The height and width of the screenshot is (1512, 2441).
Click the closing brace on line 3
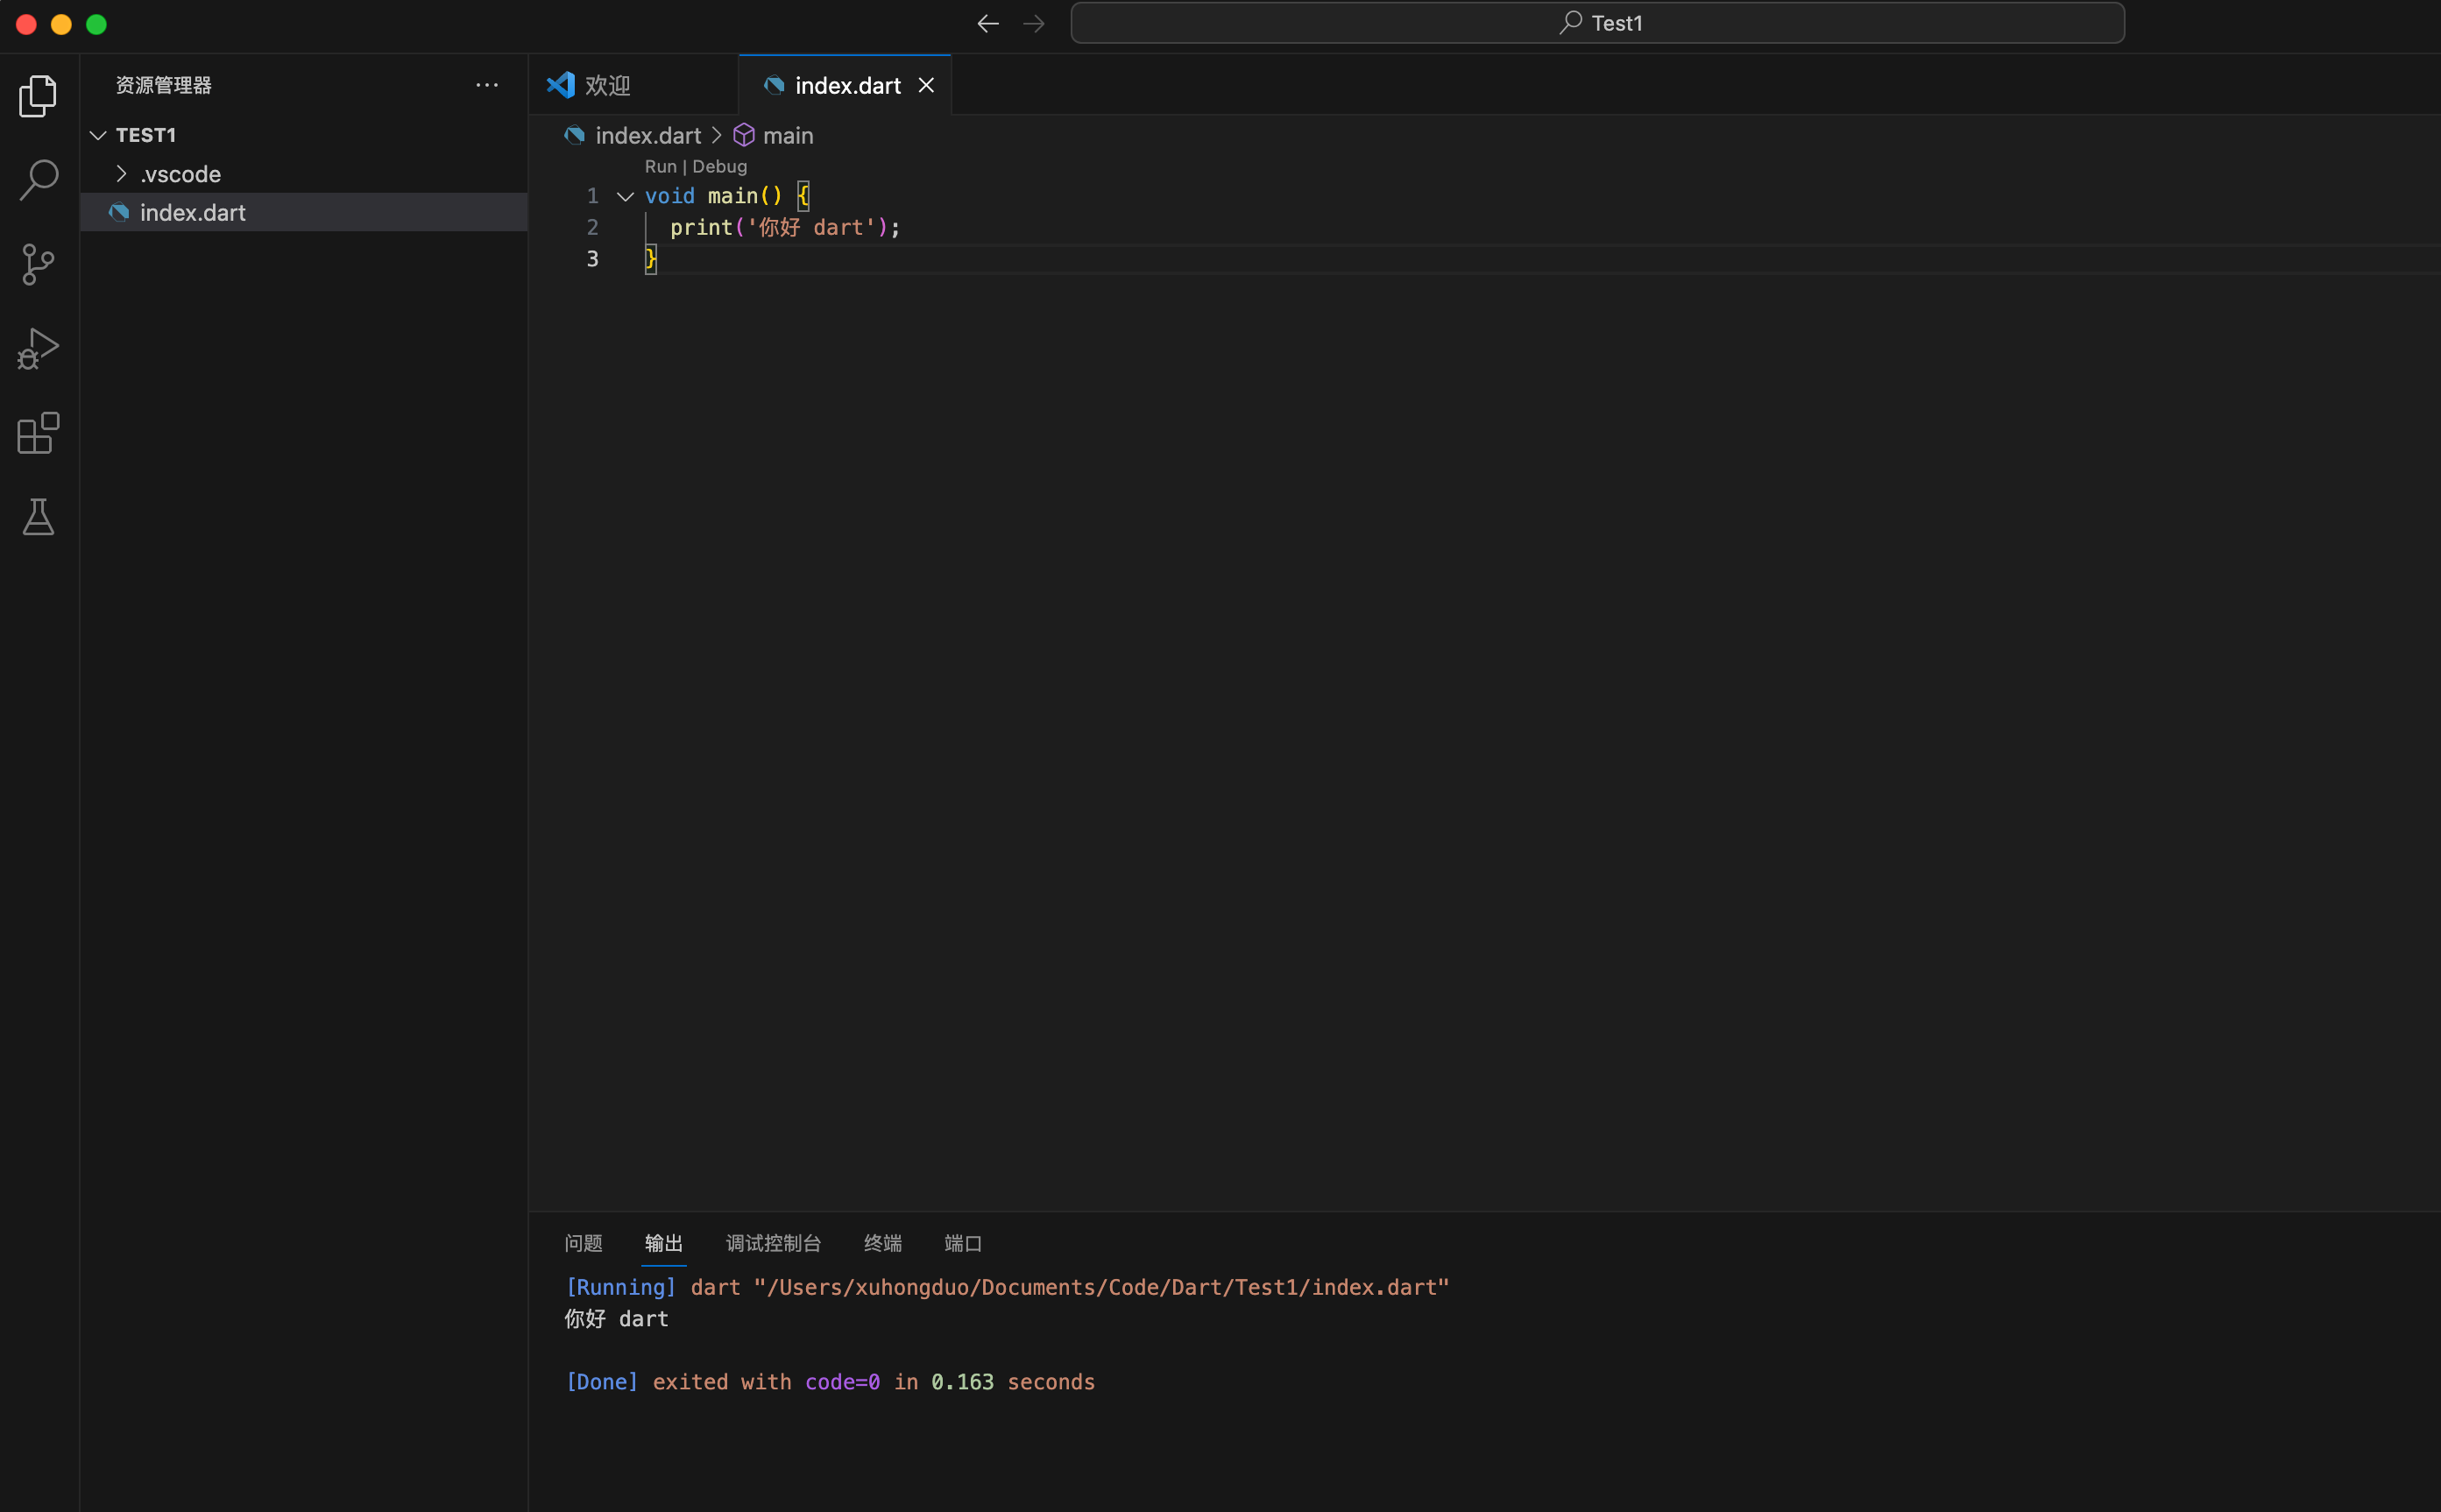[x=650, y=259]
